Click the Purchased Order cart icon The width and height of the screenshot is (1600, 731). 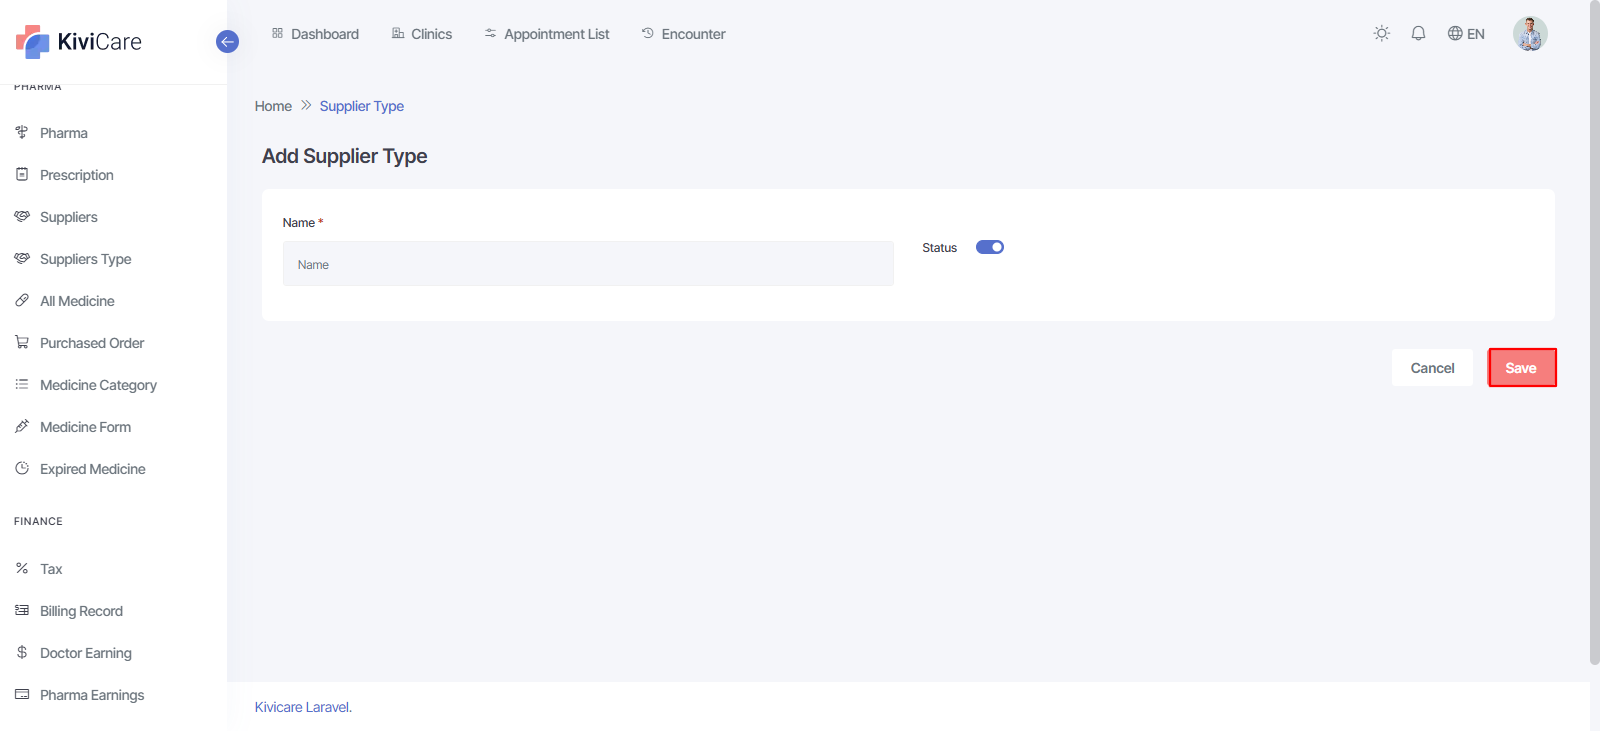22,343
